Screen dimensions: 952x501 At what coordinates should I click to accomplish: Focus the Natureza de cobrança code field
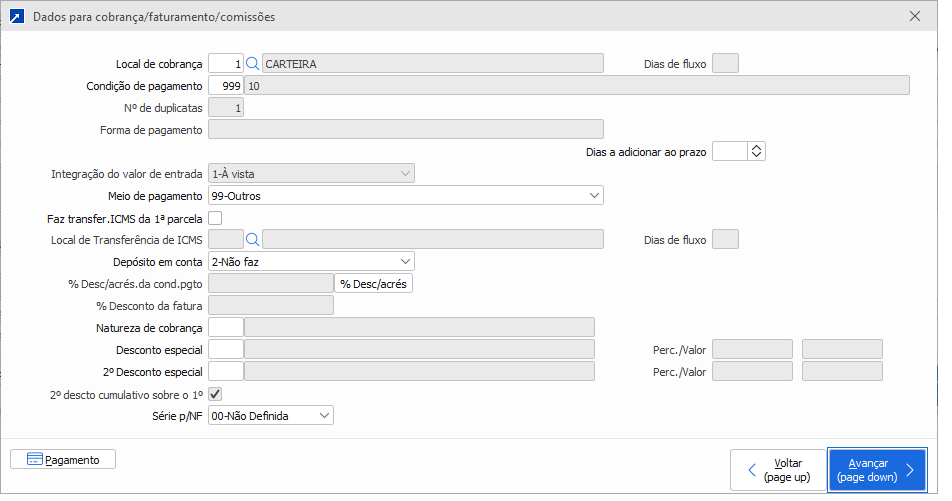(x=226, y=327)
